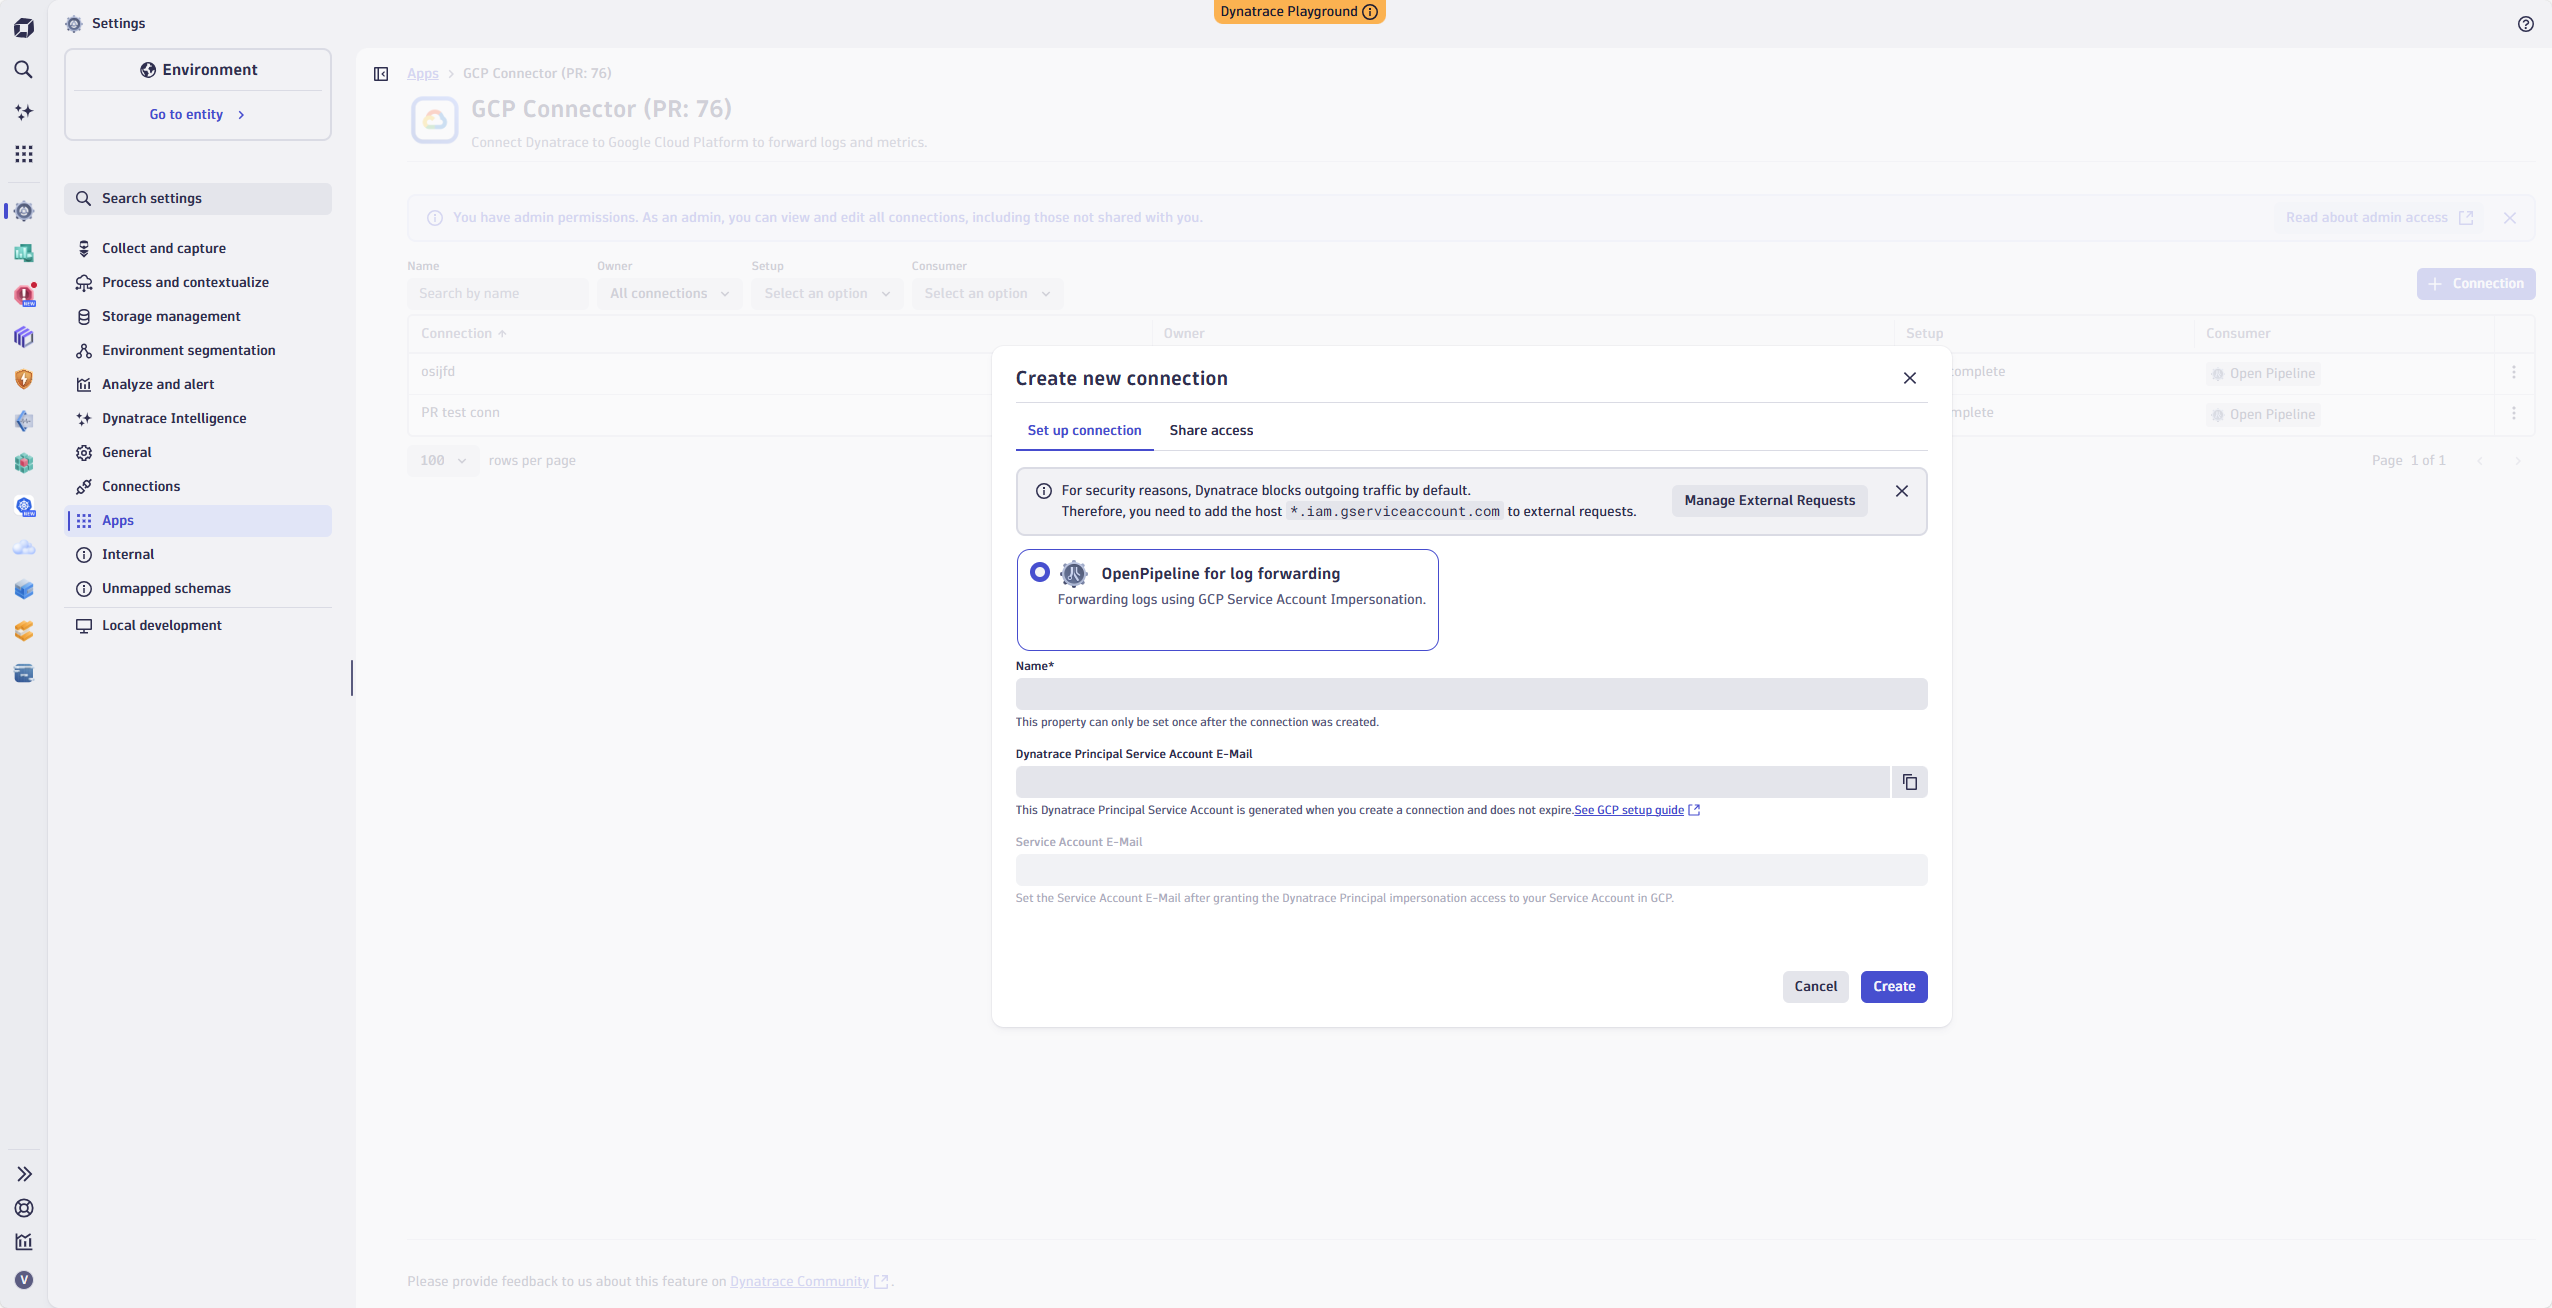
Task: Open Connections settings category
Action: pos(198,486)
